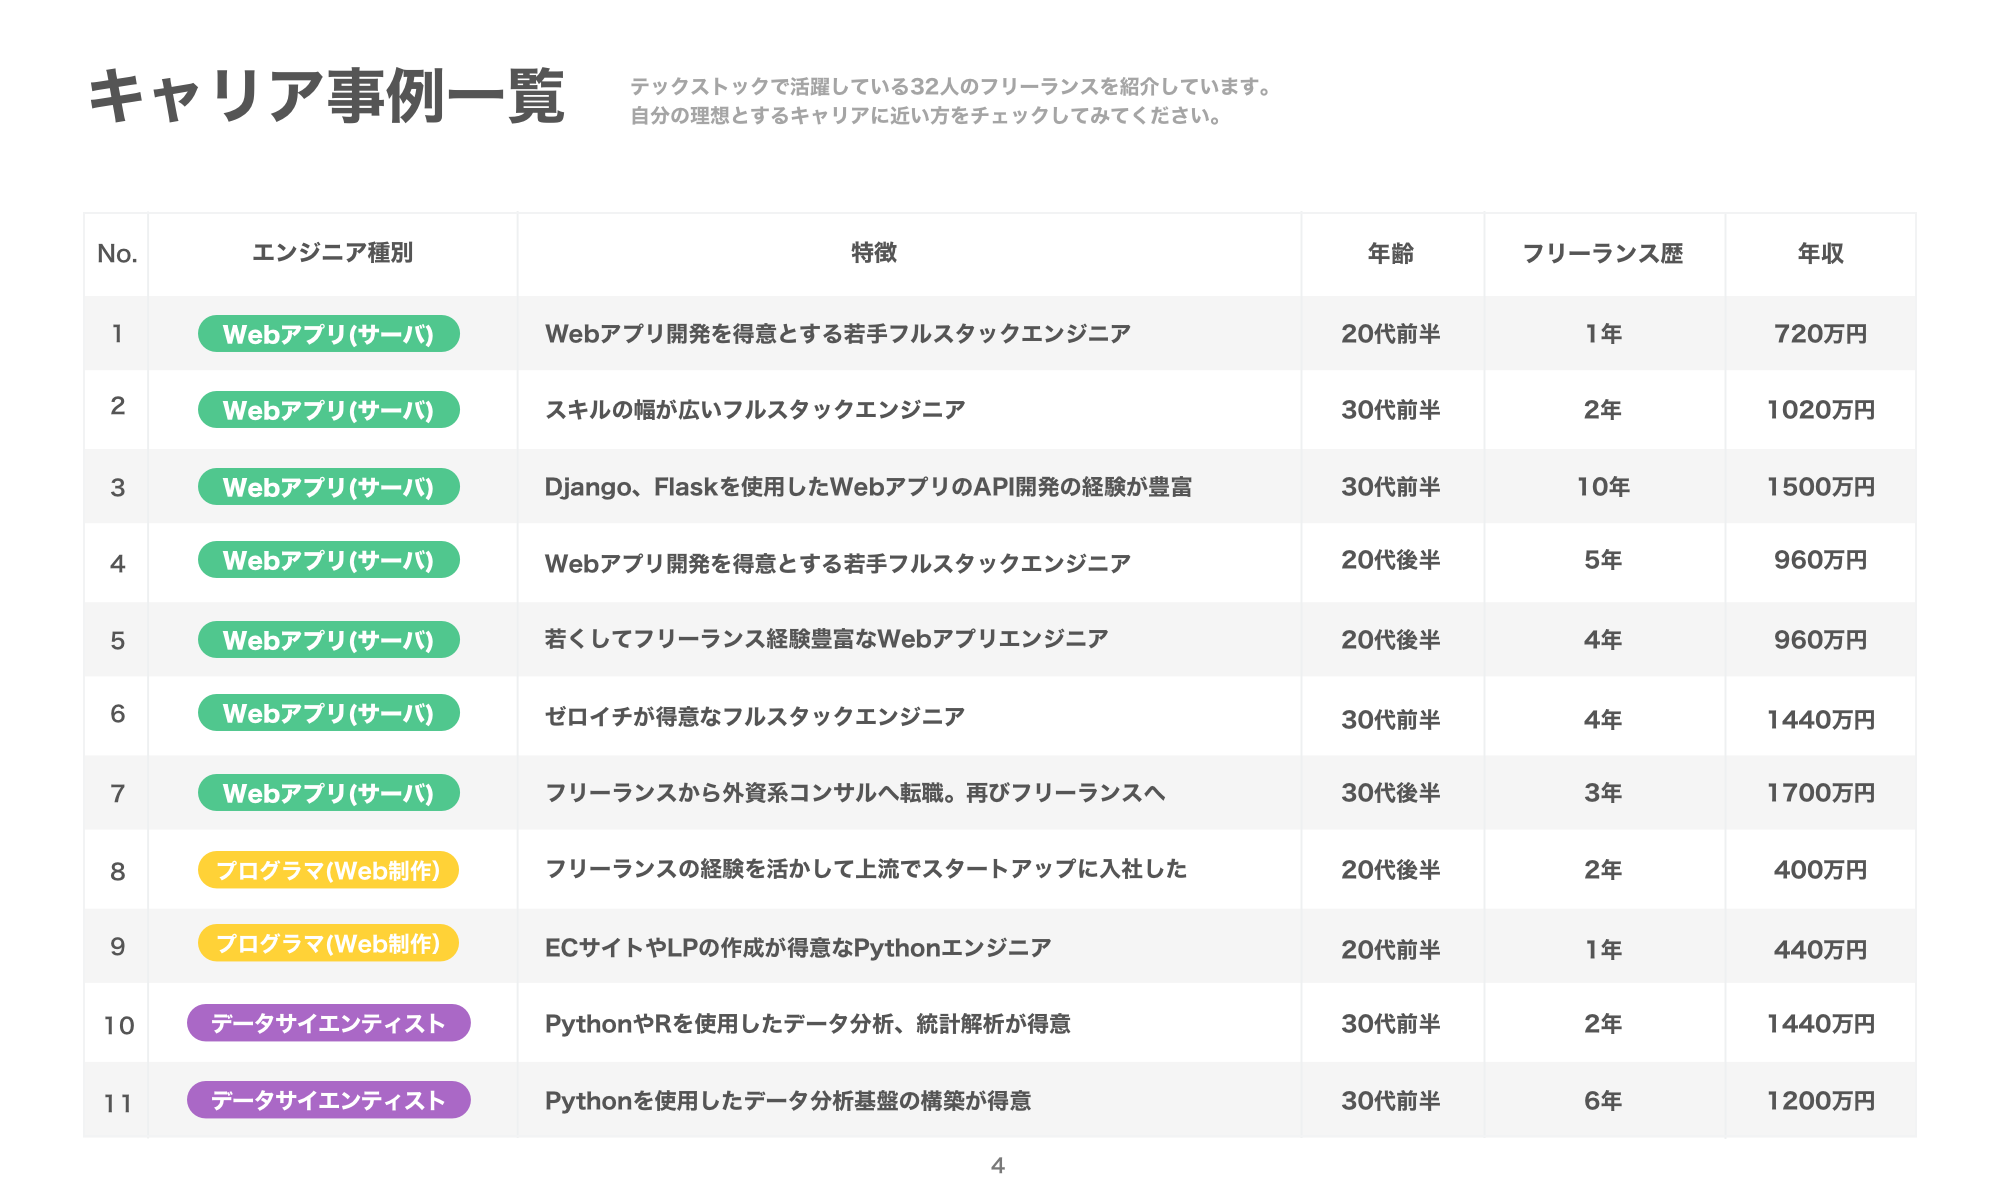Click the データサイエンティスト badge in row 11
Image resolution: width=2000 pixels, height=1200 pixels.
(x=329, y=1100)
